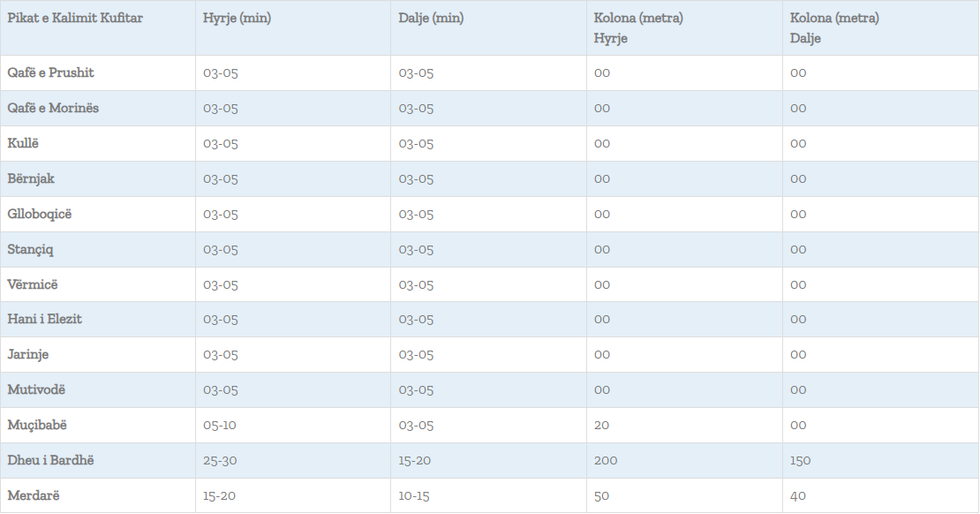The height and width of the screenshot is (514, 980).
Task: Click the Dalje (min) column header
Action: [431, 18]
